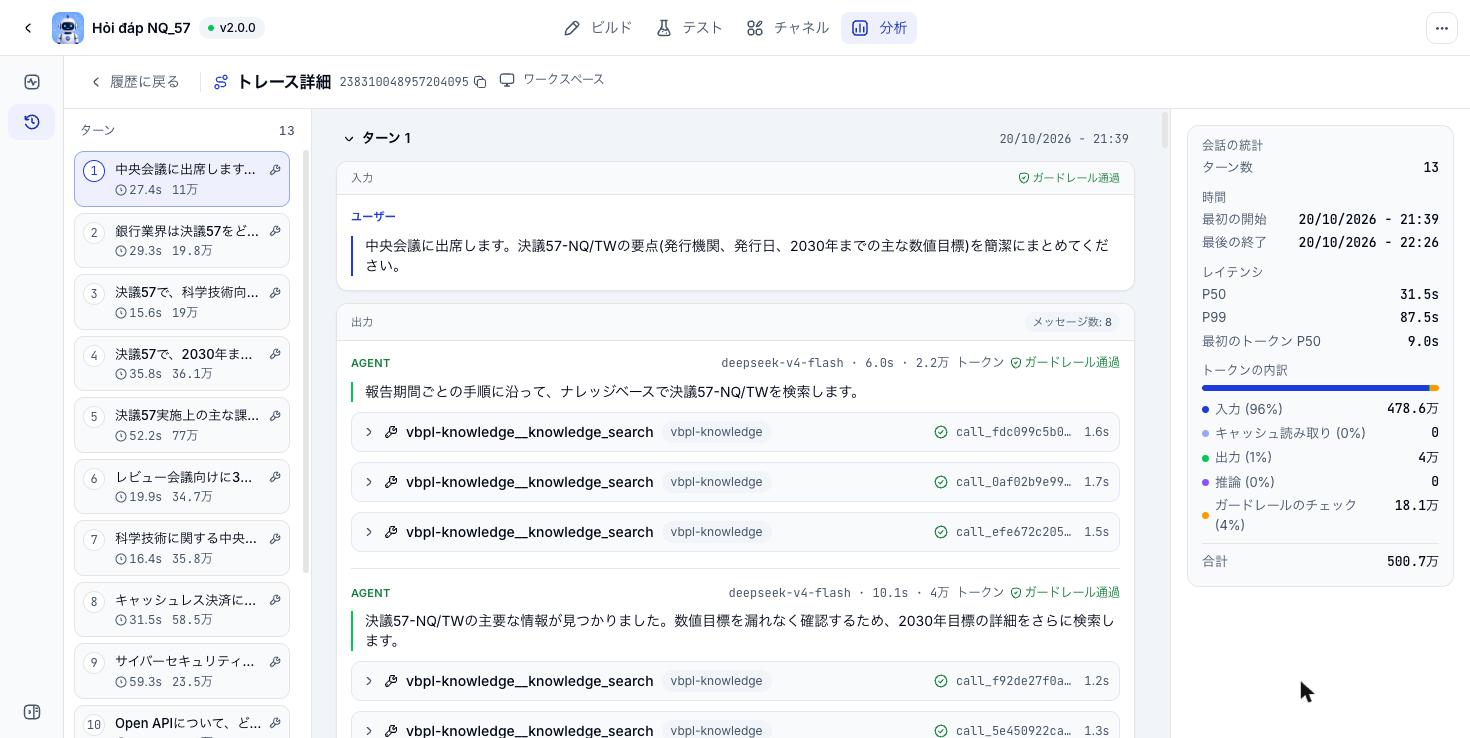The width and height of the screenshot is (1470, 738).
Task: Click the pin icon on turn 8 card
Action: pyautogui.click(x=275, y=600)
